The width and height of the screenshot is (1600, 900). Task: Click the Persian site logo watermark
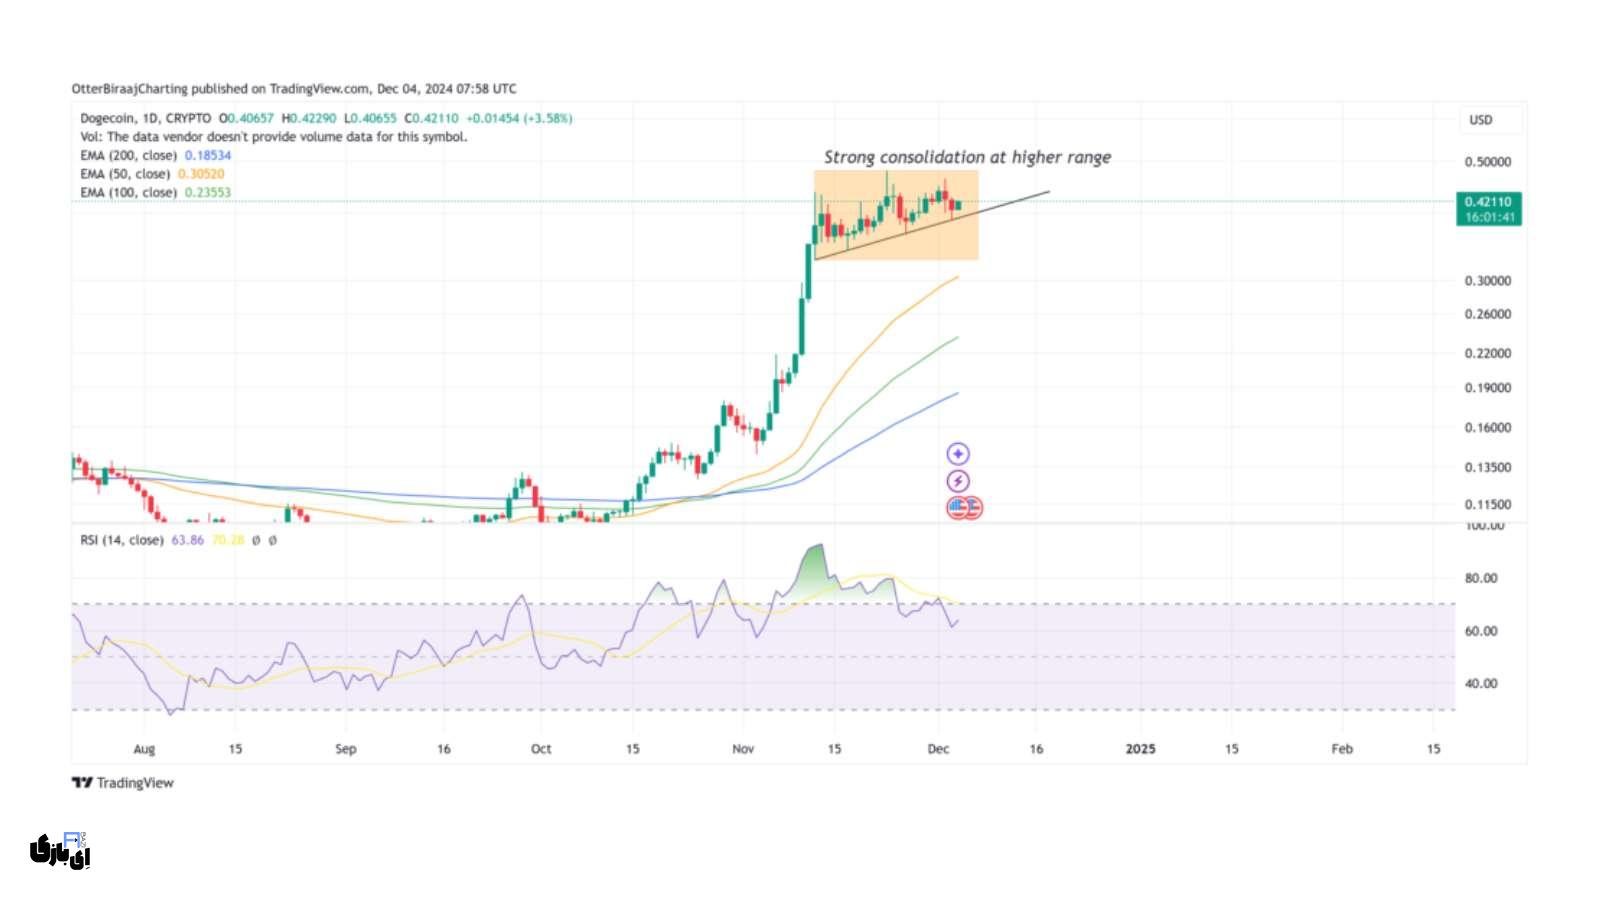[60, 851]
